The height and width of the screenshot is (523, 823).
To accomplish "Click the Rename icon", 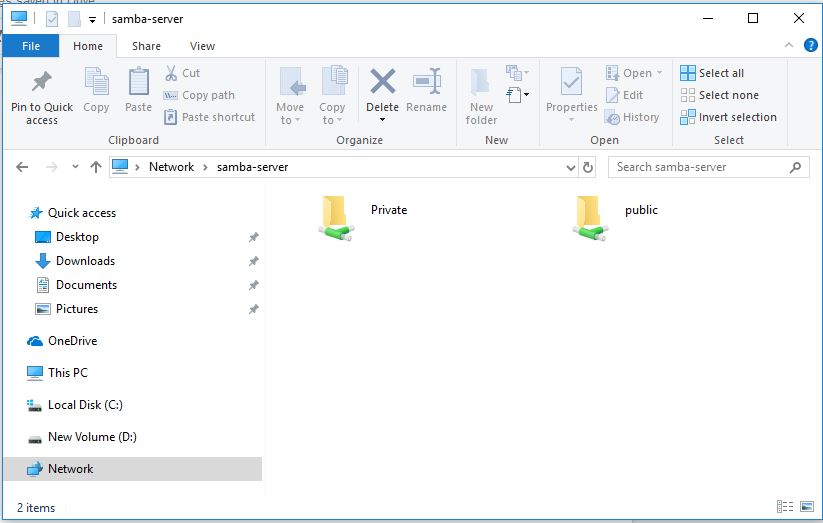I will [x=427, y=81].
